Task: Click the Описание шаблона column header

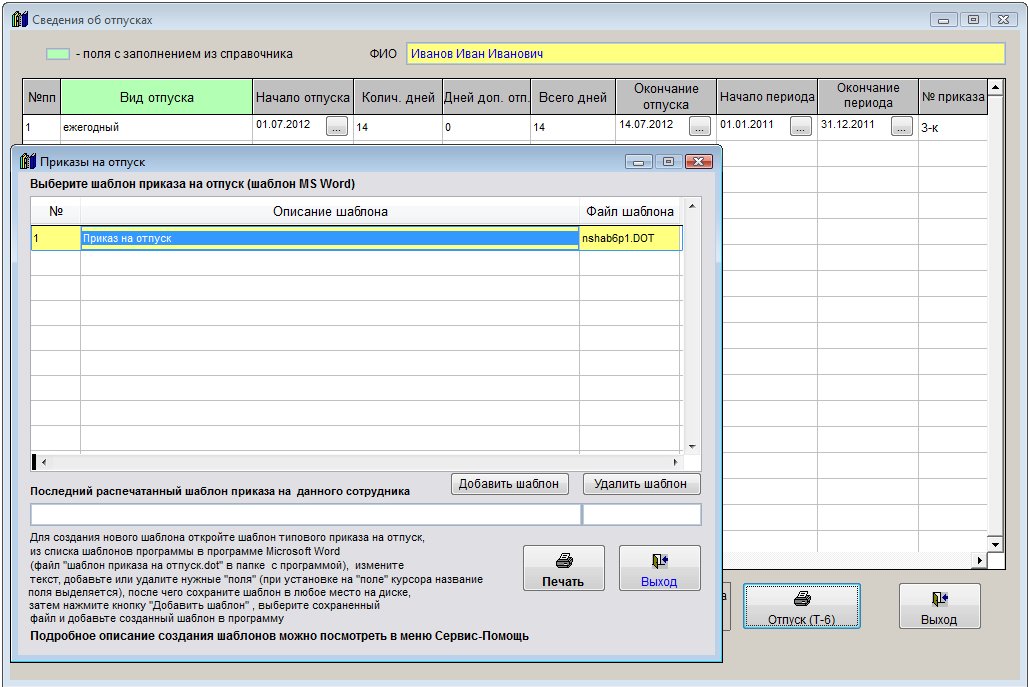Action: click(x=329, y=212)
